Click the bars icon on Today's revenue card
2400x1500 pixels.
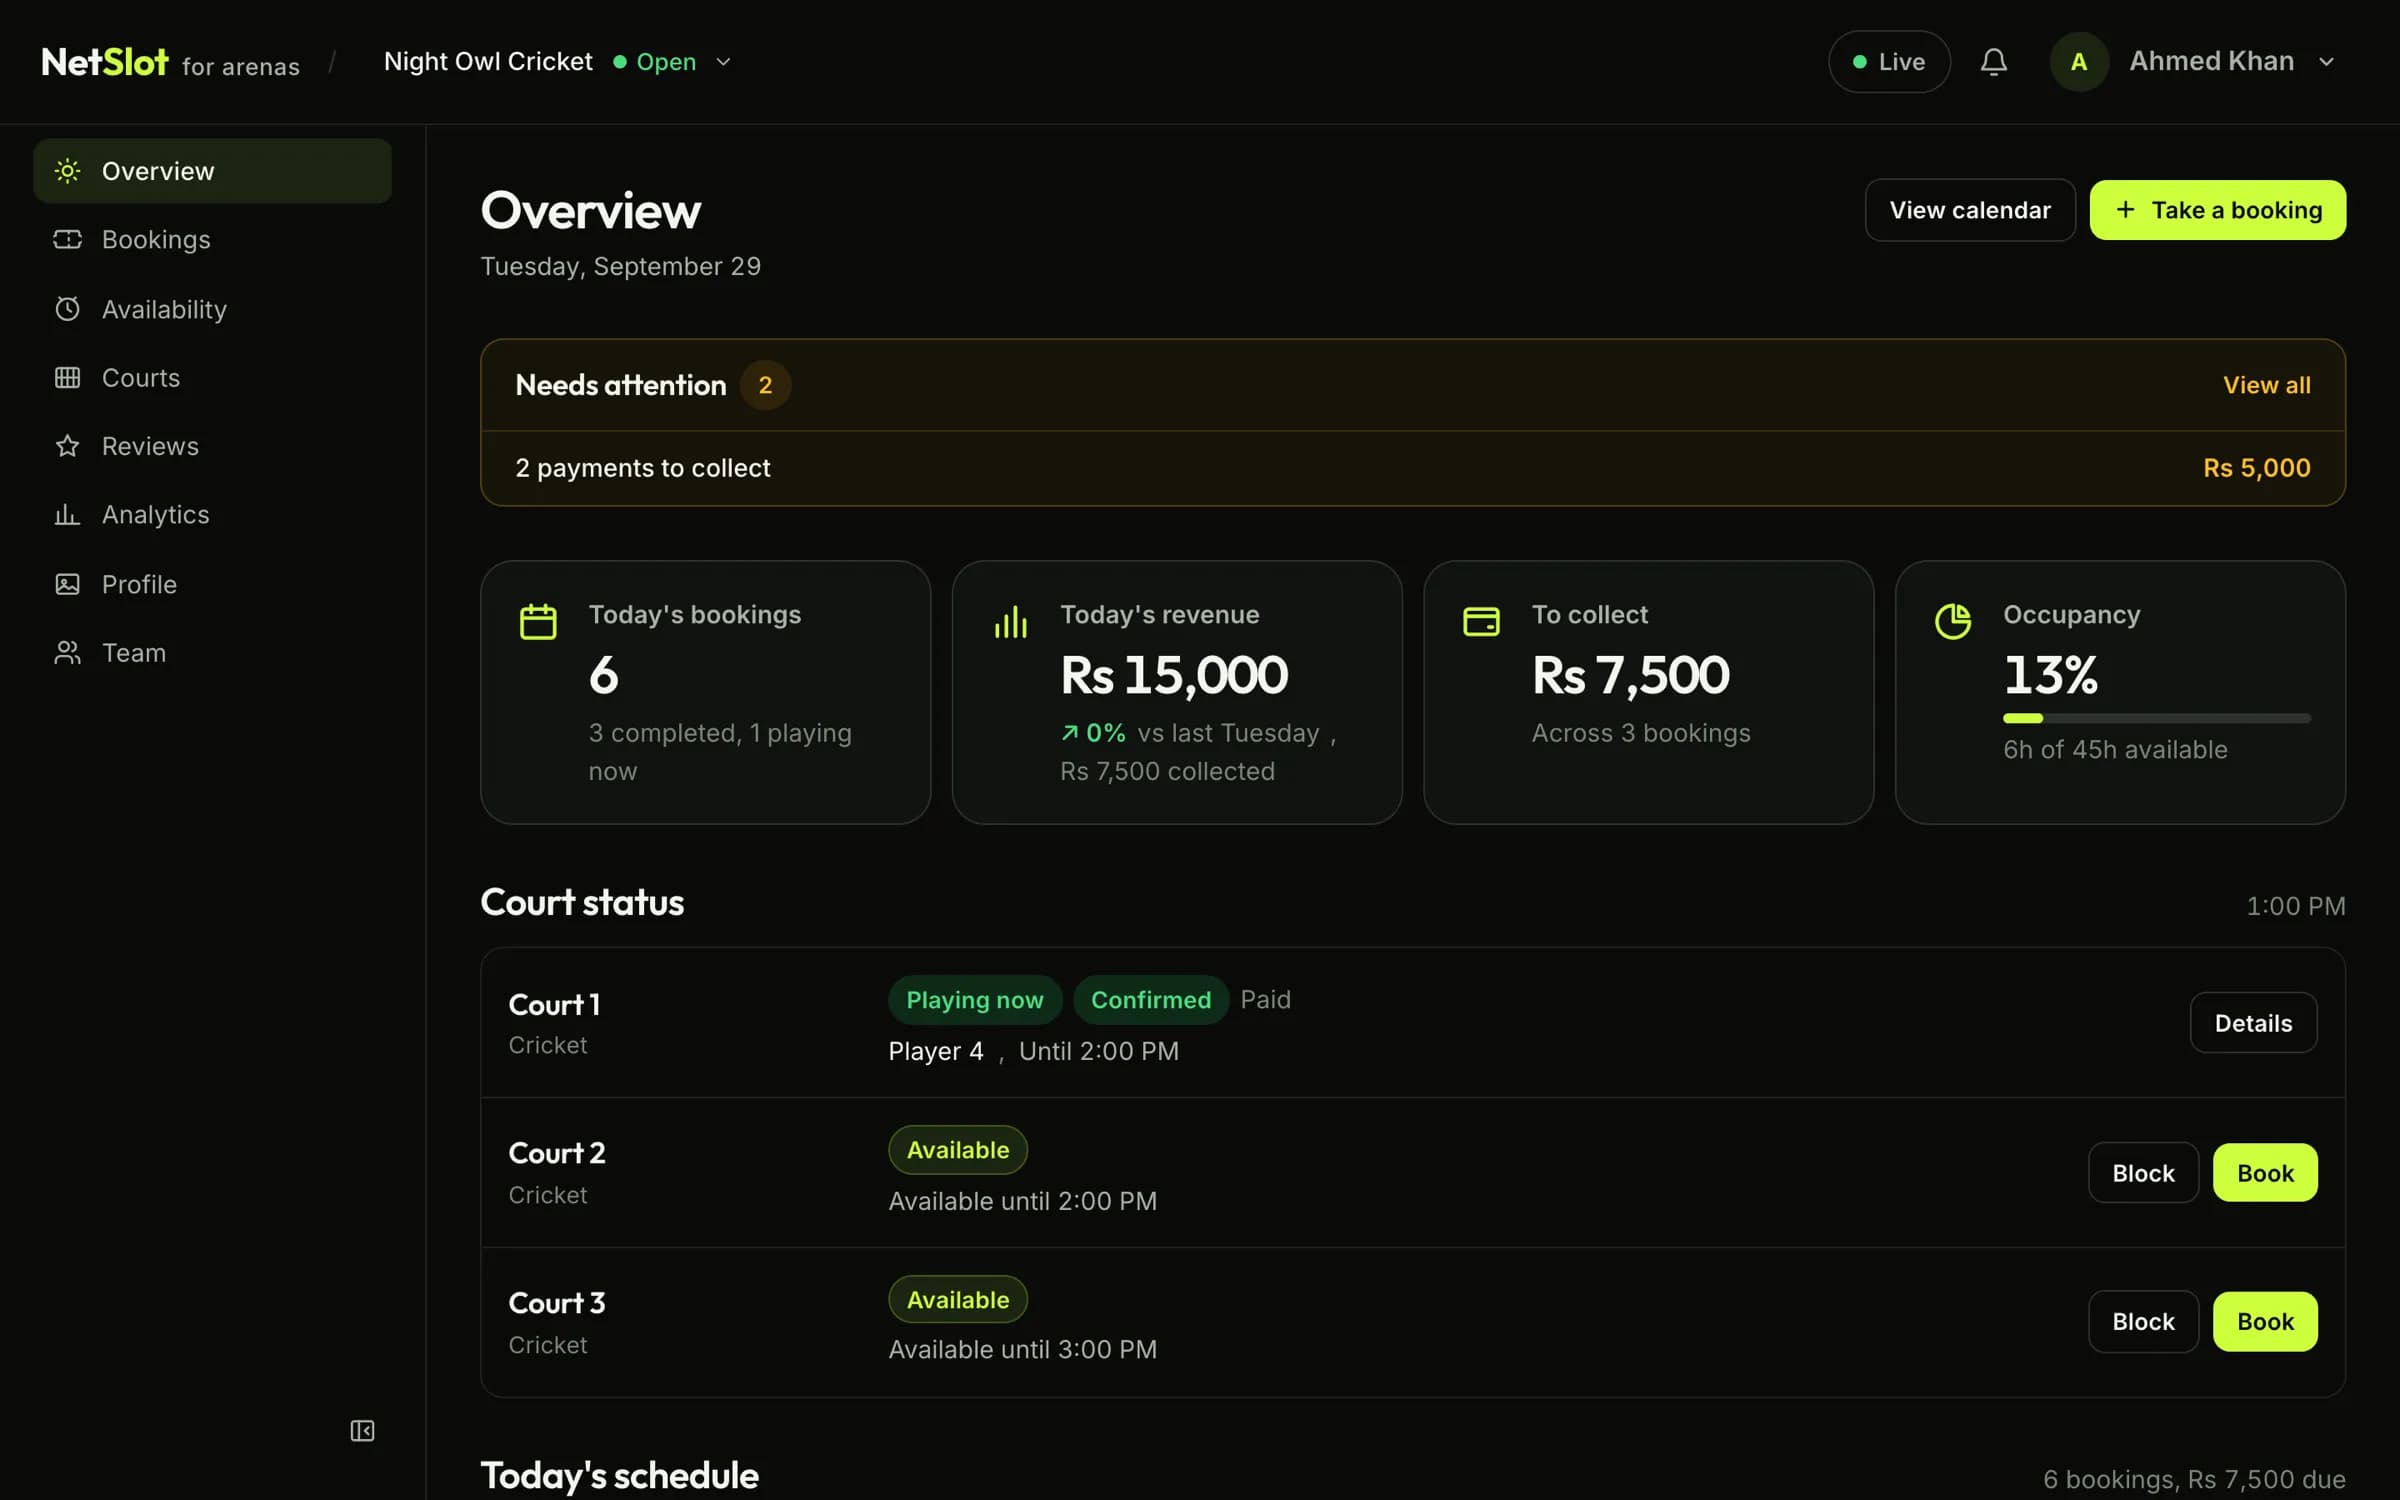pyautogui.click(x=1011, y=621)
